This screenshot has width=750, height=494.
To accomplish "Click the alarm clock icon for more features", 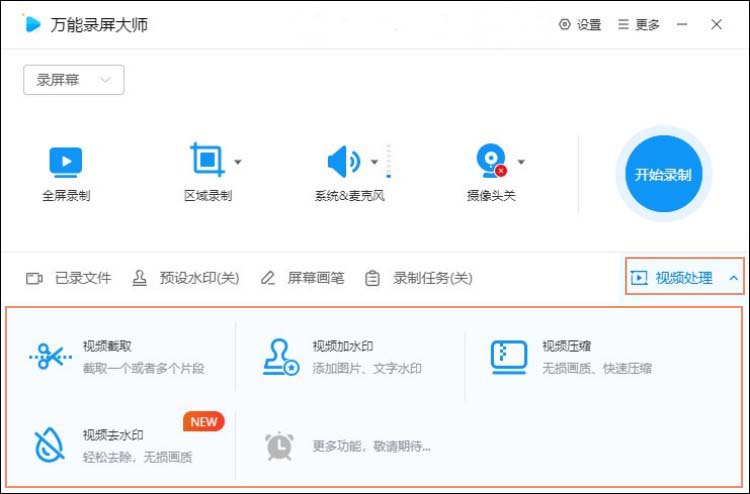I will click(x=279, y=446).
